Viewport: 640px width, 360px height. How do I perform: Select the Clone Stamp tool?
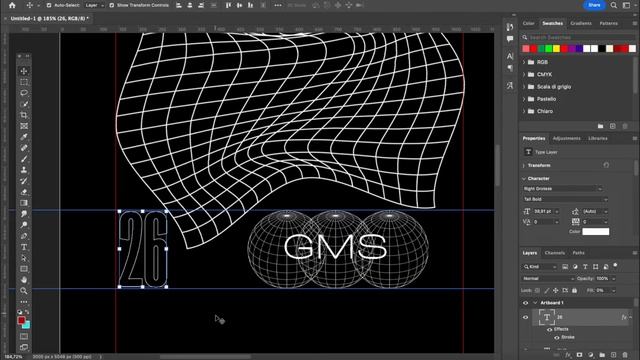[x=24, y=170]
